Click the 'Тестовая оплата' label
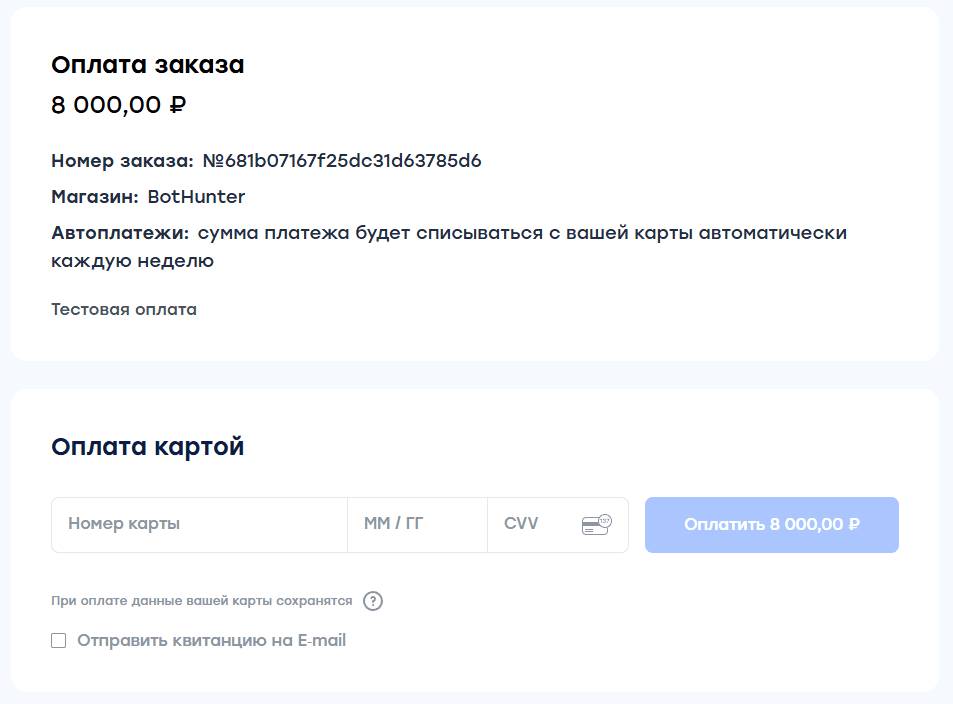The height and width of the screenshot is (704, 953). click(123, 309)
